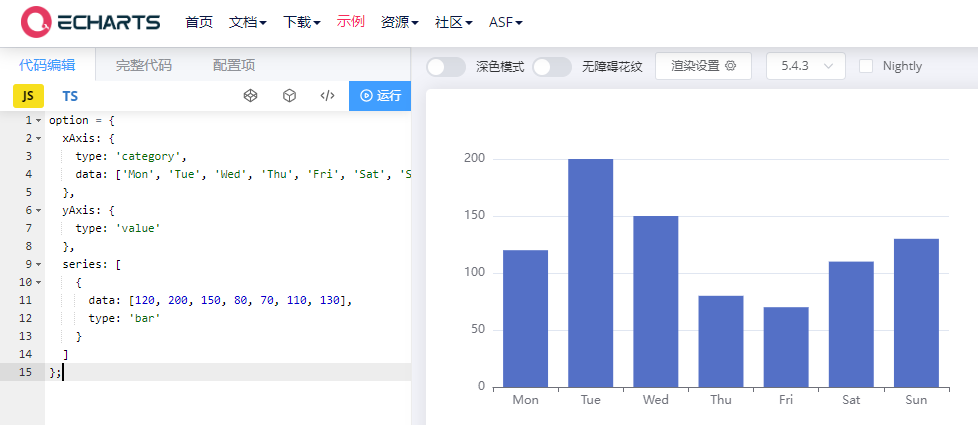
Task: Expand the 文档 docs menu
Action: pyautogui.click(x=247, y=21)
